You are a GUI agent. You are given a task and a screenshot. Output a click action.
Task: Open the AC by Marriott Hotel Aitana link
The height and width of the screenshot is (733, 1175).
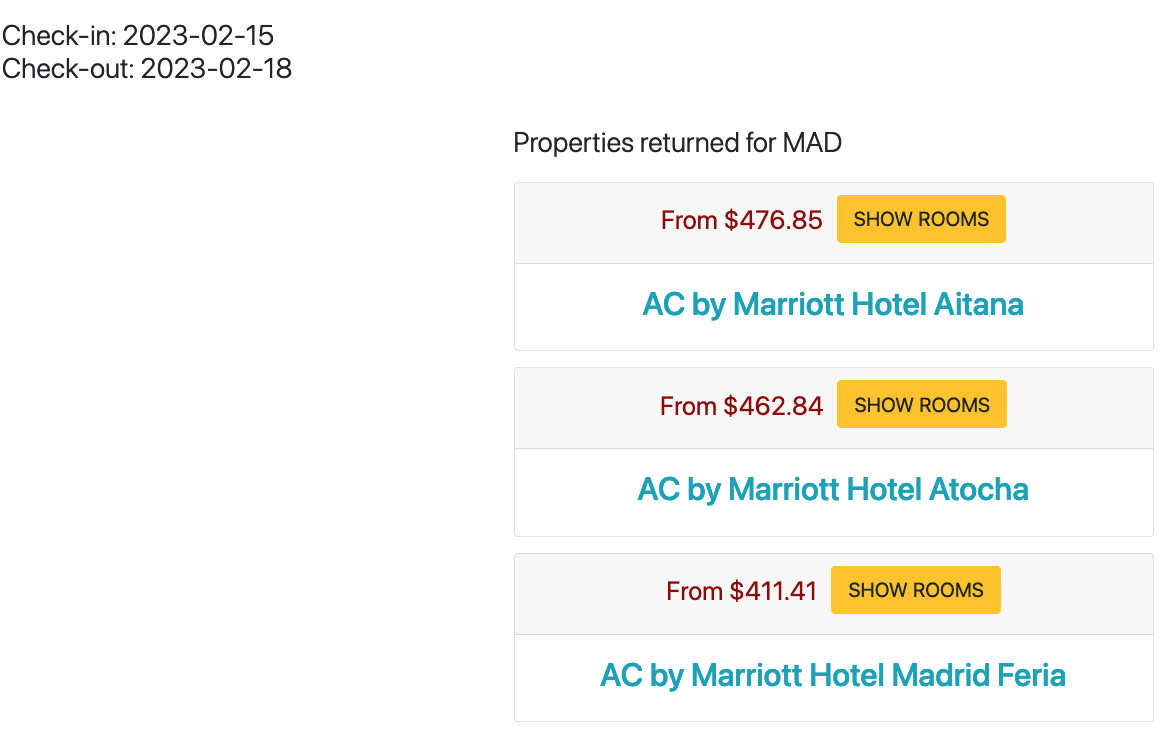click(x=833, y=305)
